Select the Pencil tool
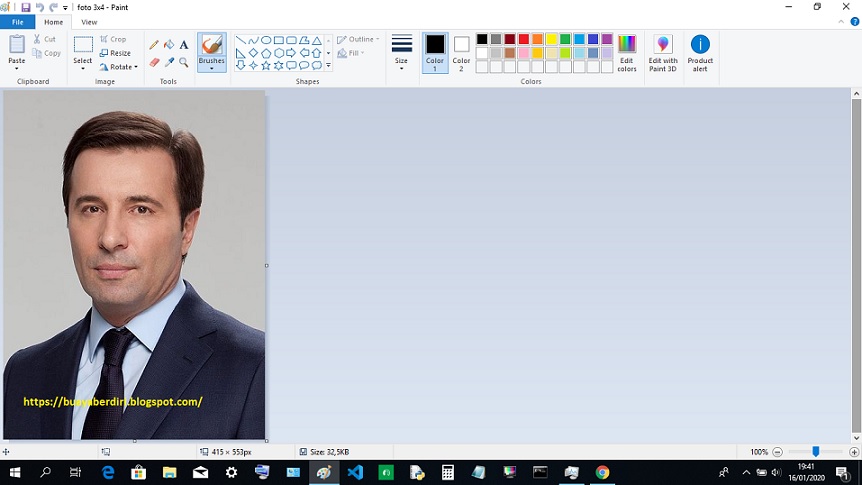The height and width of the screenshot is (485, 862). (154, 45)
